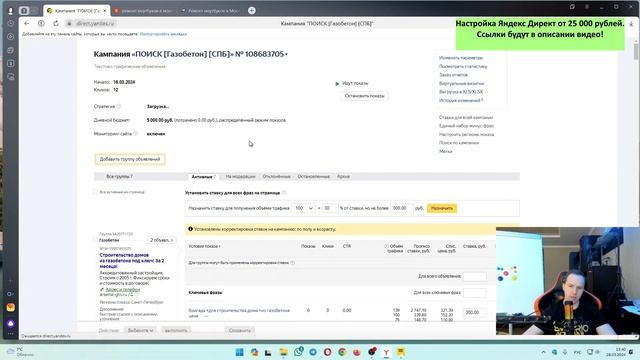Open the Выберите action dropdown
The image size is (640, 360).
[140, 330]
